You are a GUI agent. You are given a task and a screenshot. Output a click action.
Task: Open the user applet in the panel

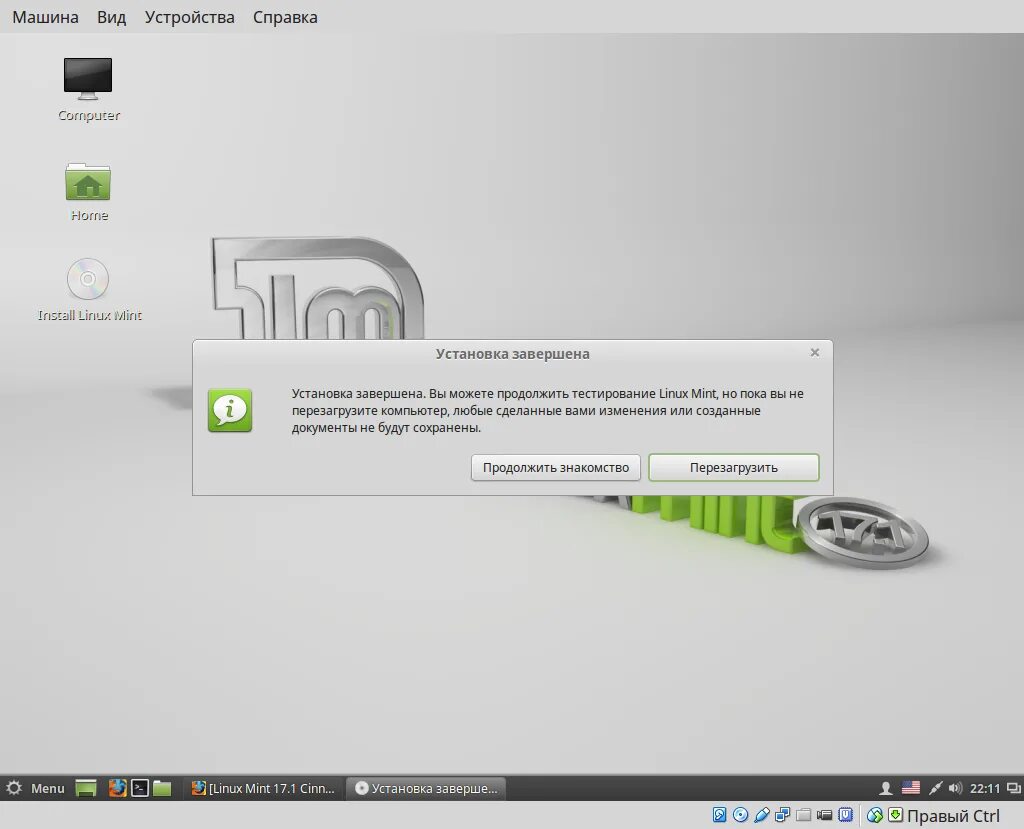point(886,788)
